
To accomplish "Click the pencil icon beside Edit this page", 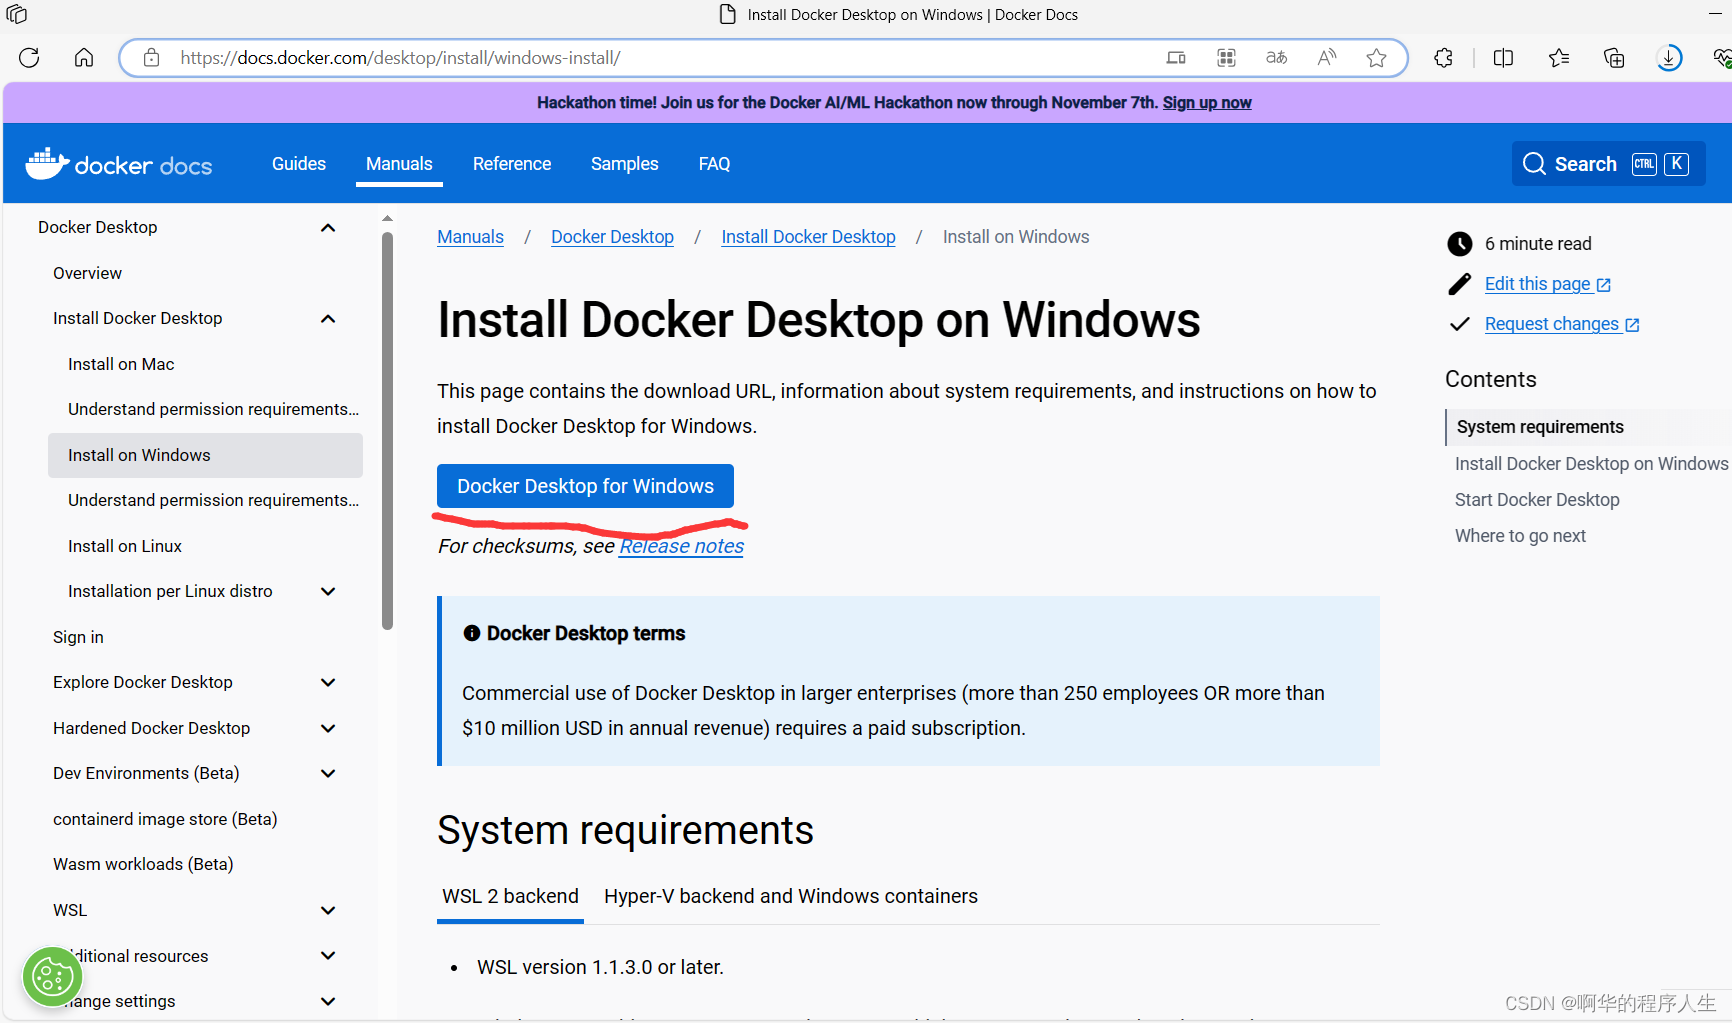I will 1460,284.
